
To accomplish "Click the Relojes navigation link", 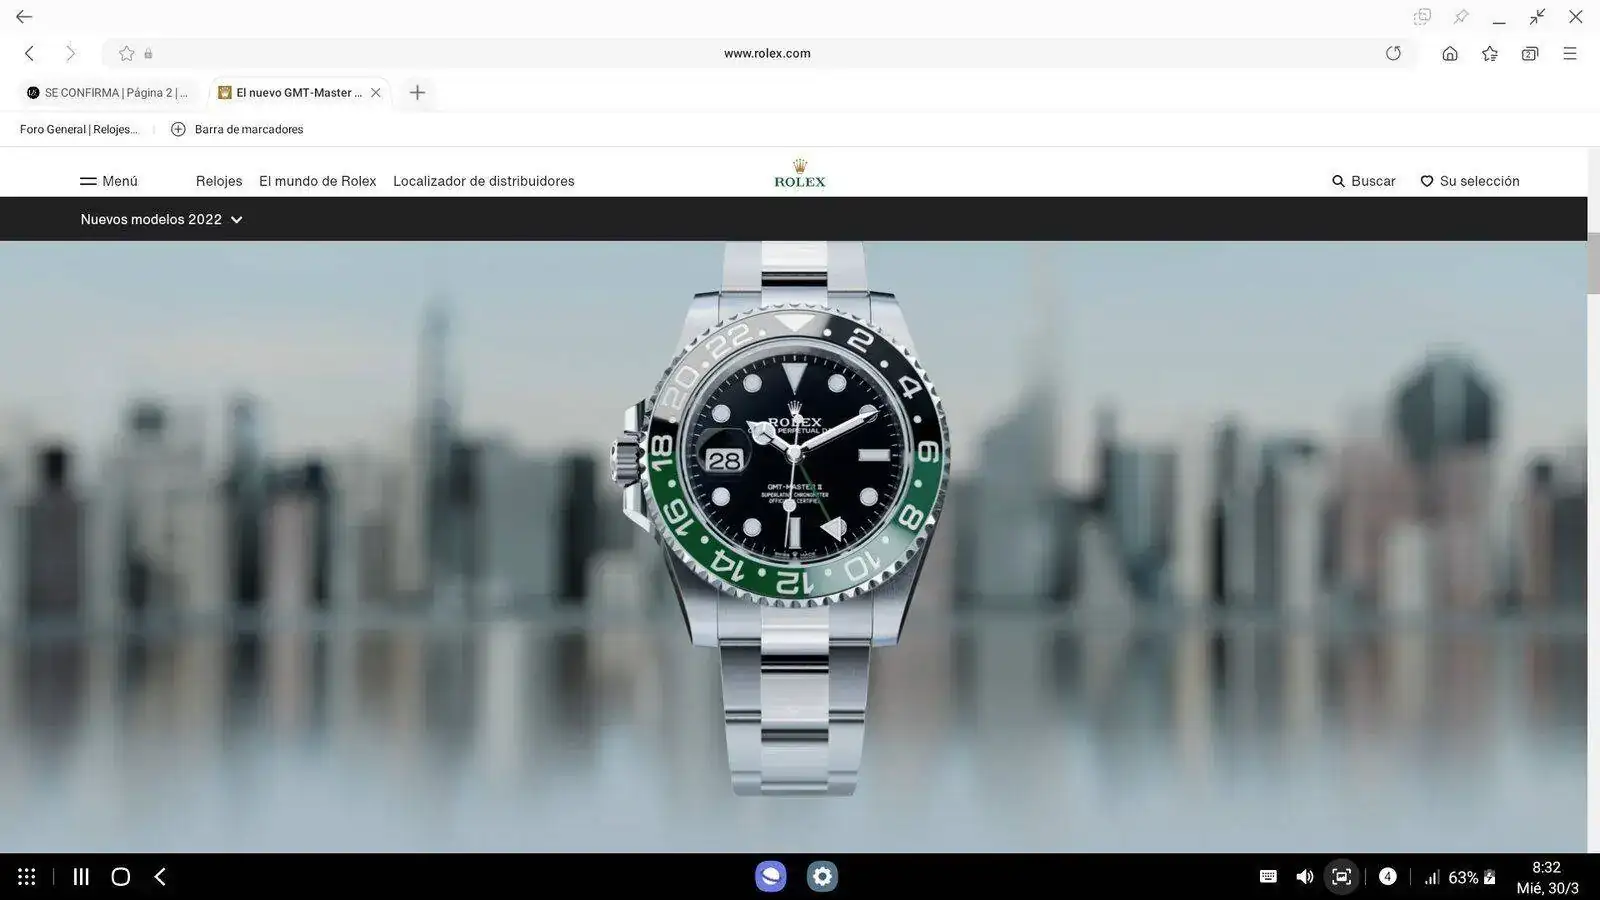I will pyautogui.click(x=219, y=181).
